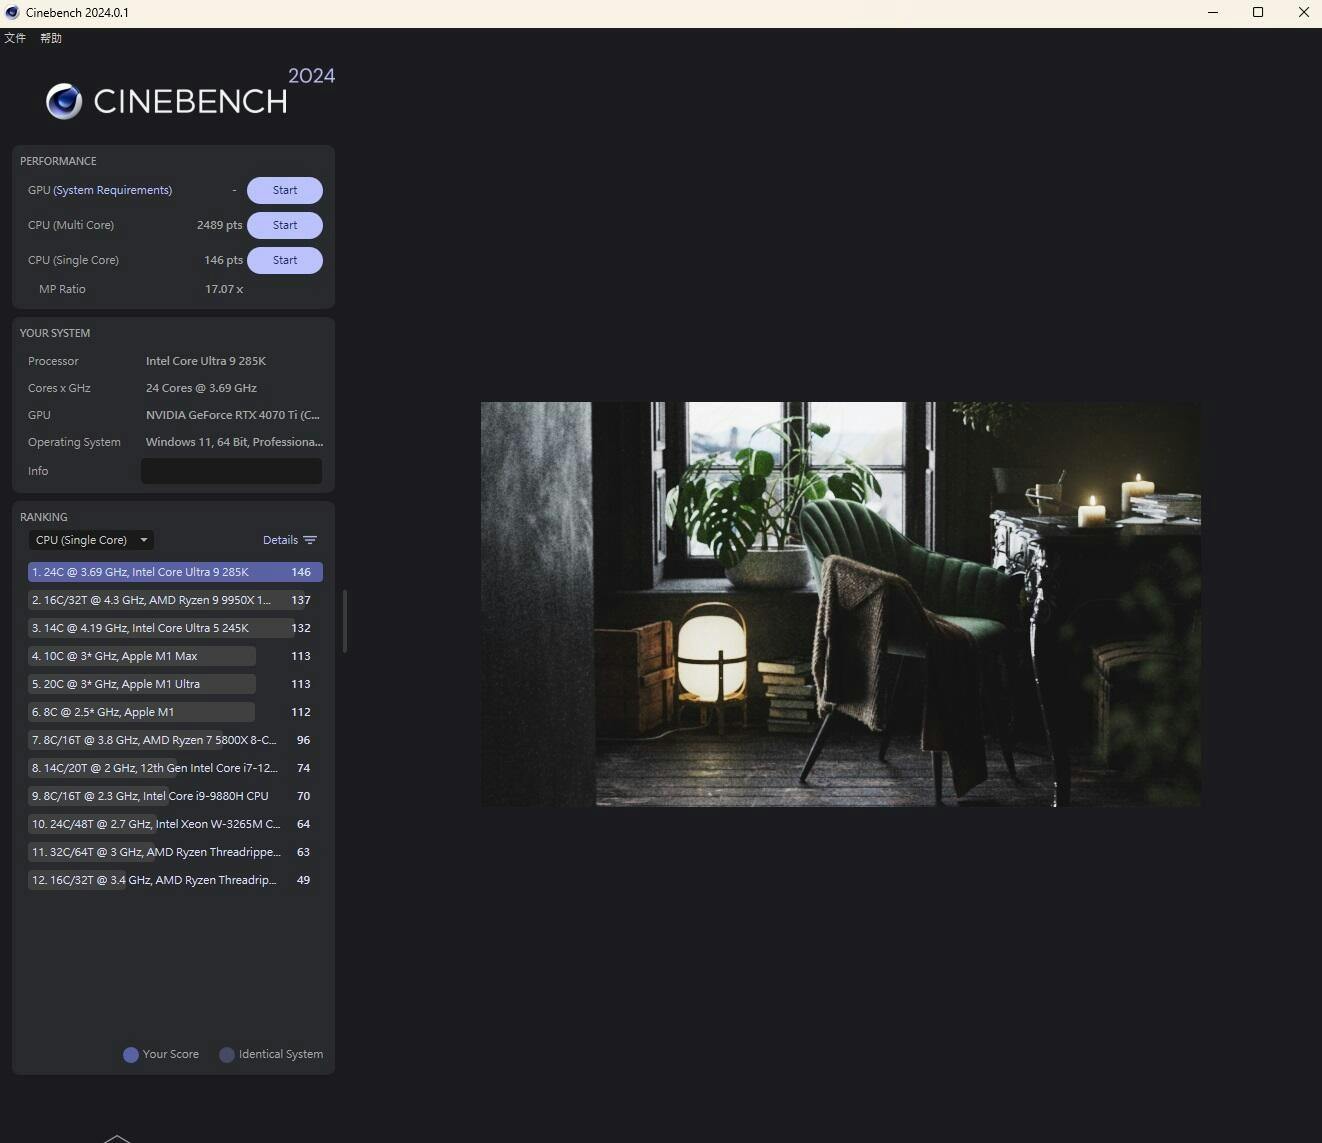Click the MP Ratio 17.07 x value
Image resolution: width=1322 pixels, height=1143 pixels.
coord(224,289)
